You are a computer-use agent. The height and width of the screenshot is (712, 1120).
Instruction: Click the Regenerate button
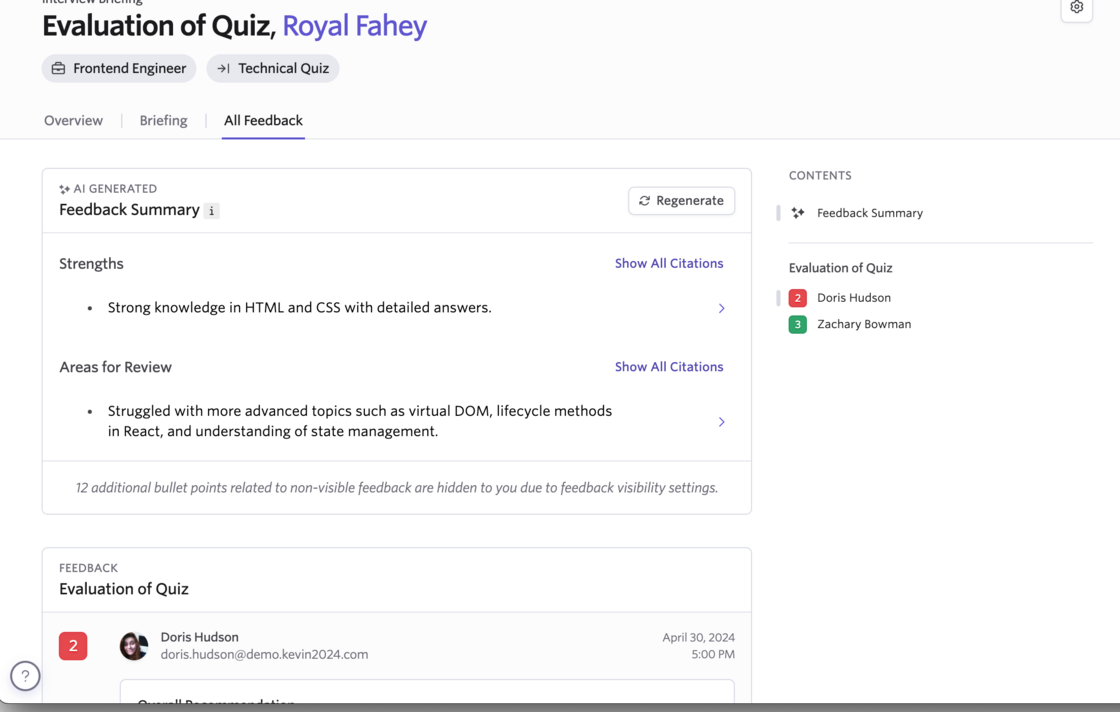click(x=681, y=201)
